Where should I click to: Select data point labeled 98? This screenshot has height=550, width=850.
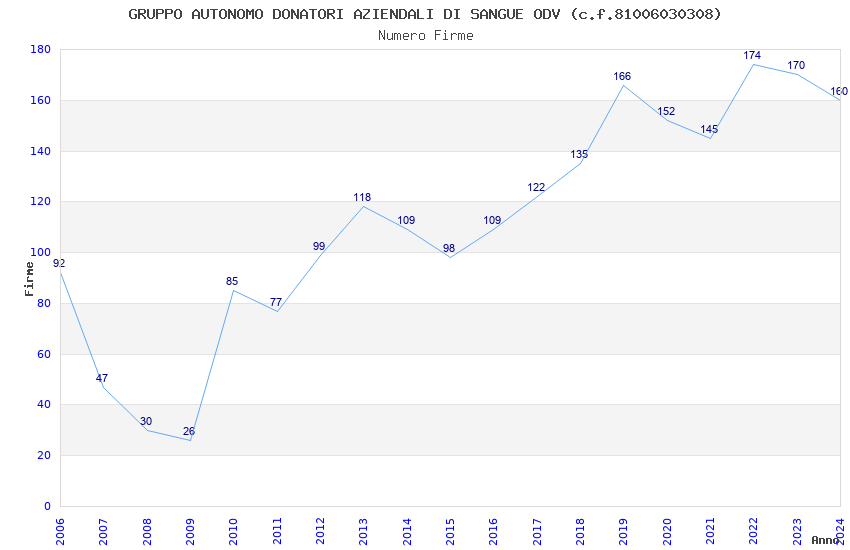click(x=449, y=248)
